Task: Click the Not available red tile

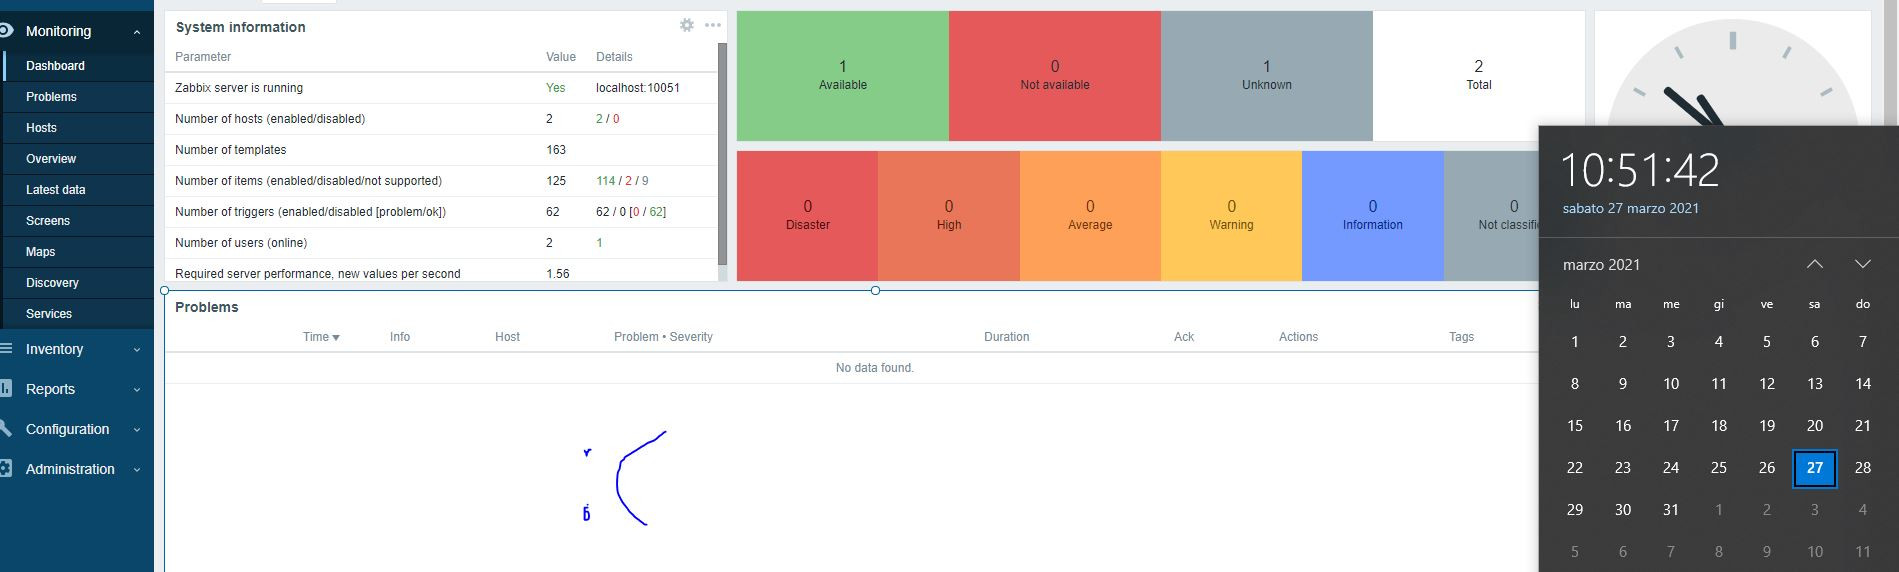Action: click(1055, 76)
